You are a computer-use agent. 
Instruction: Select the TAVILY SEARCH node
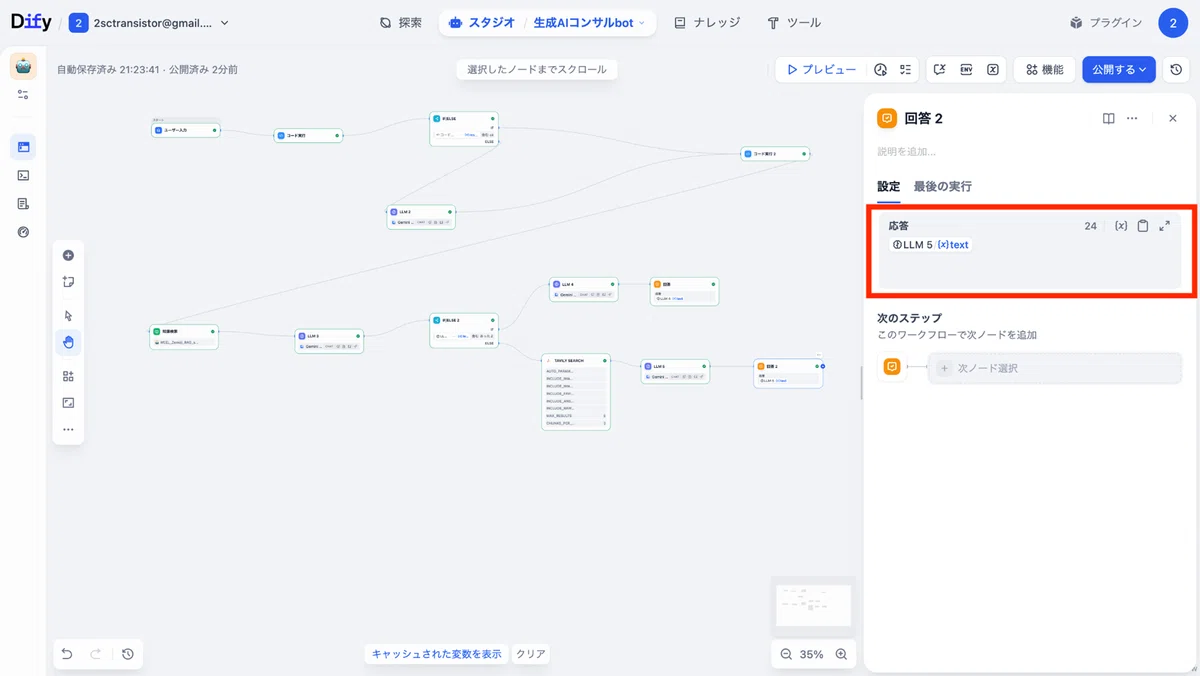576,392
